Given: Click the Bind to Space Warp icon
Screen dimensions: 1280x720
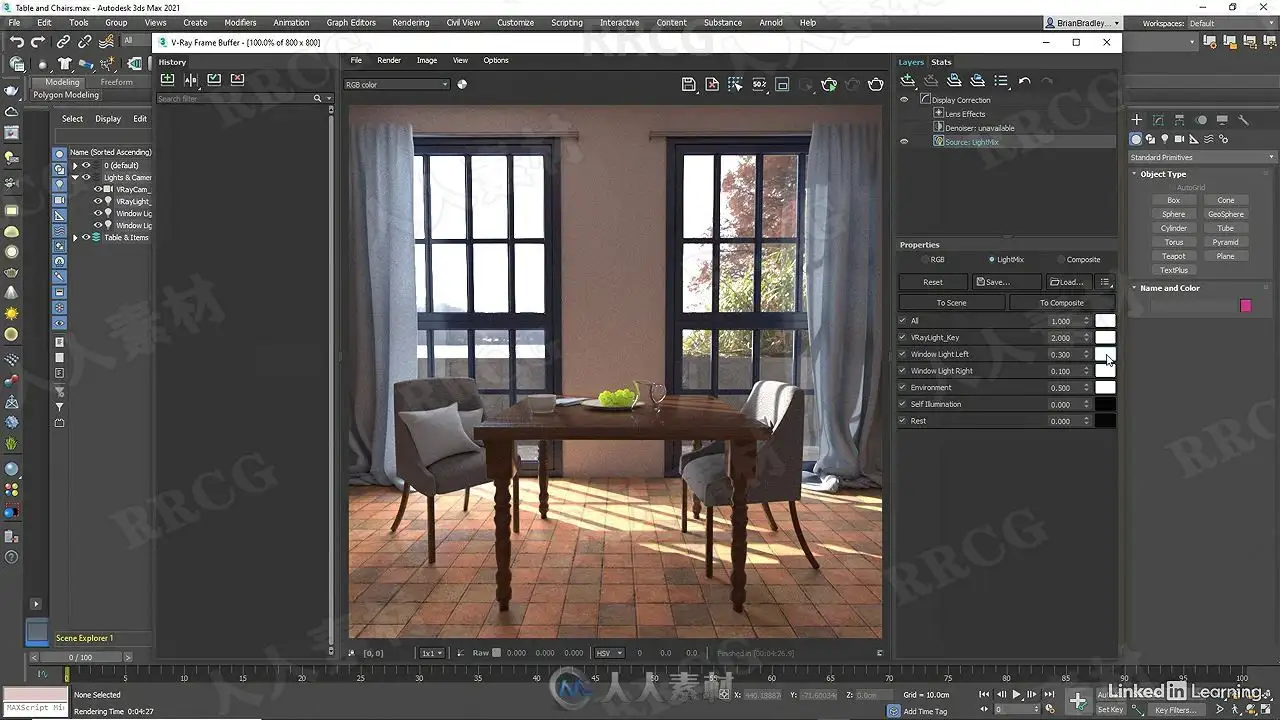Looking at the screenshot, I should 106,41.
